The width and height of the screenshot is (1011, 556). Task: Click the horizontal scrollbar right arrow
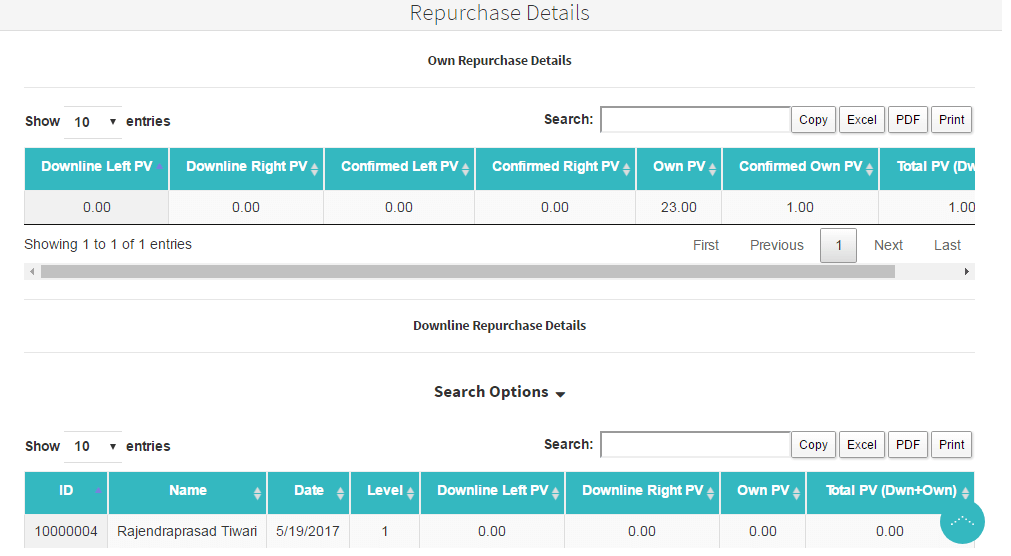point(966,272)
